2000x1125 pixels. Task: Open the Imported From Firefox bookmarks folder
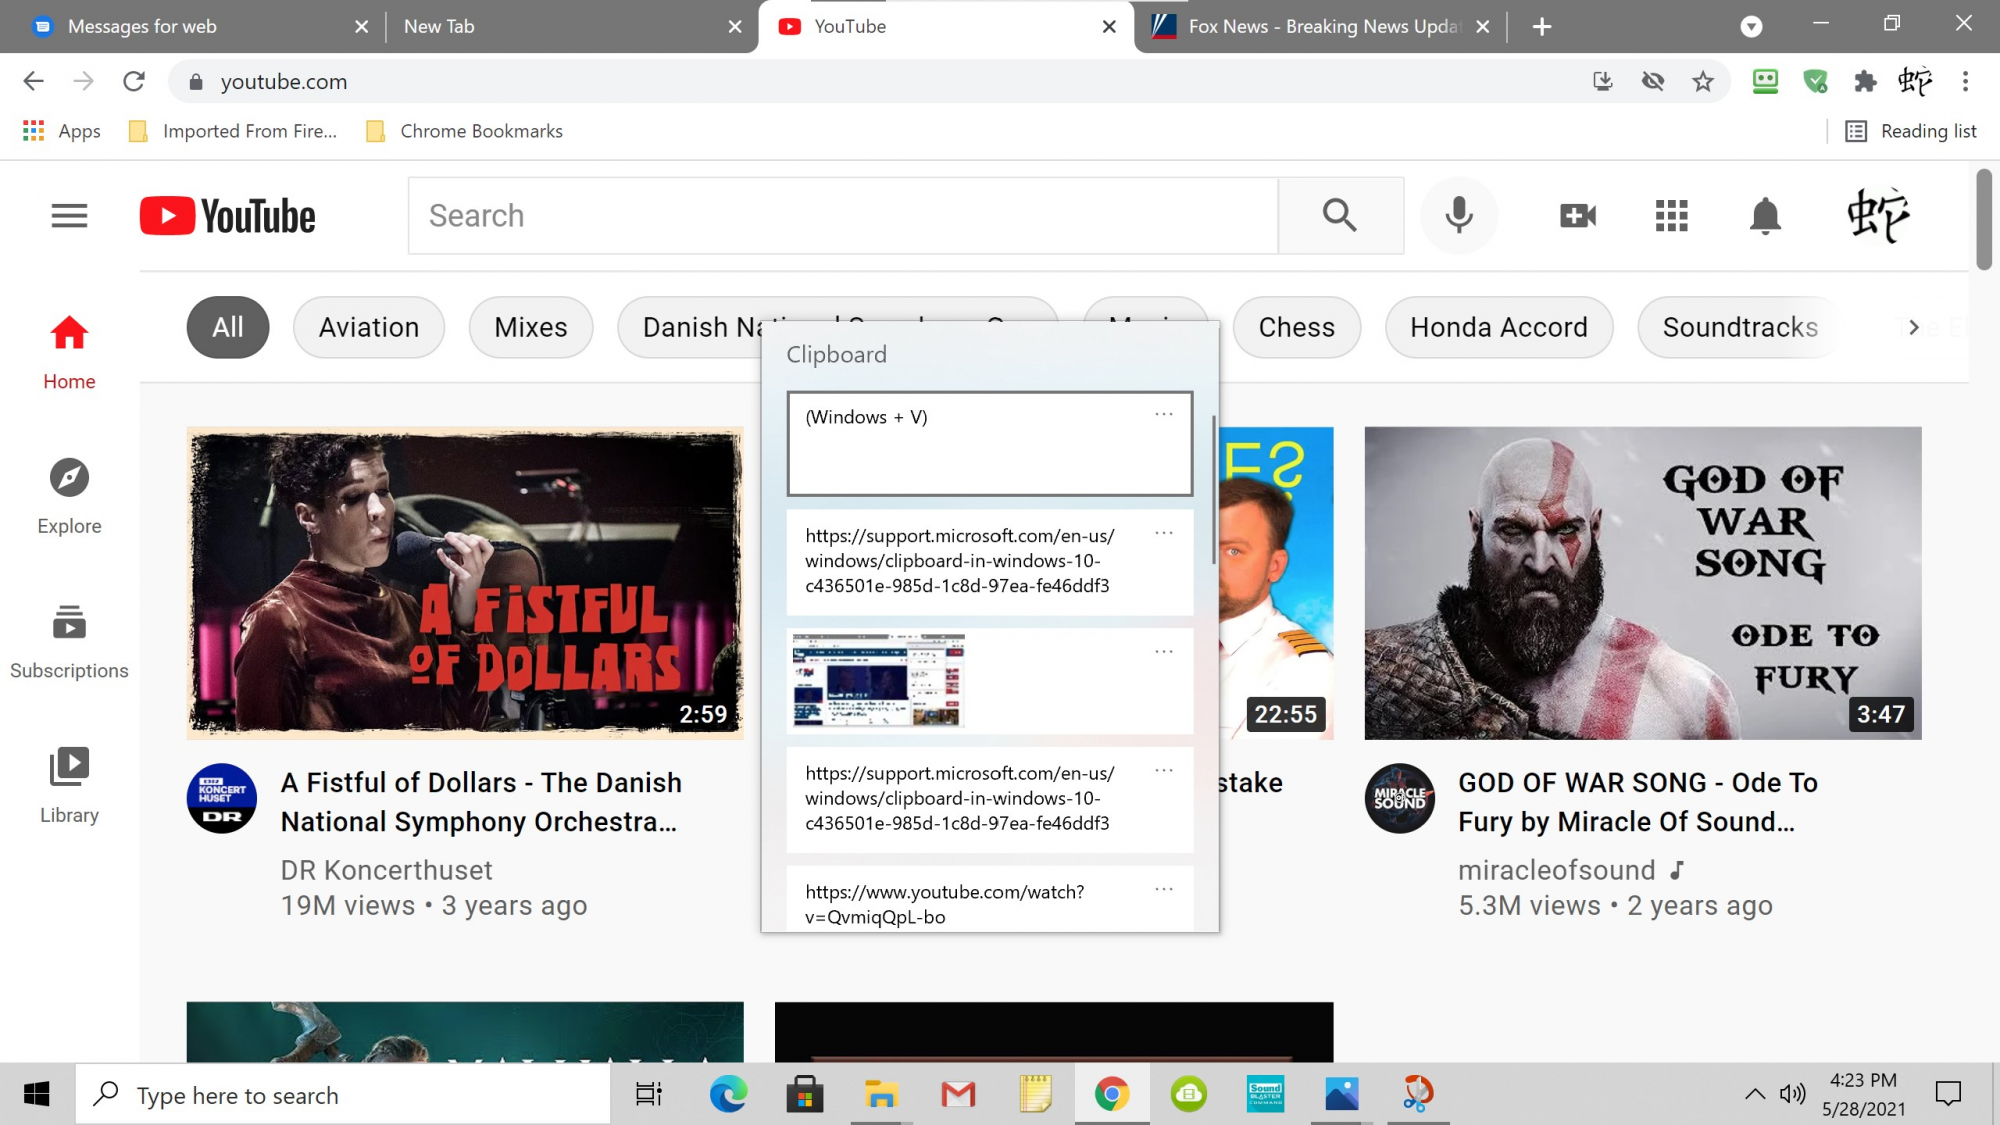point(233,131)
